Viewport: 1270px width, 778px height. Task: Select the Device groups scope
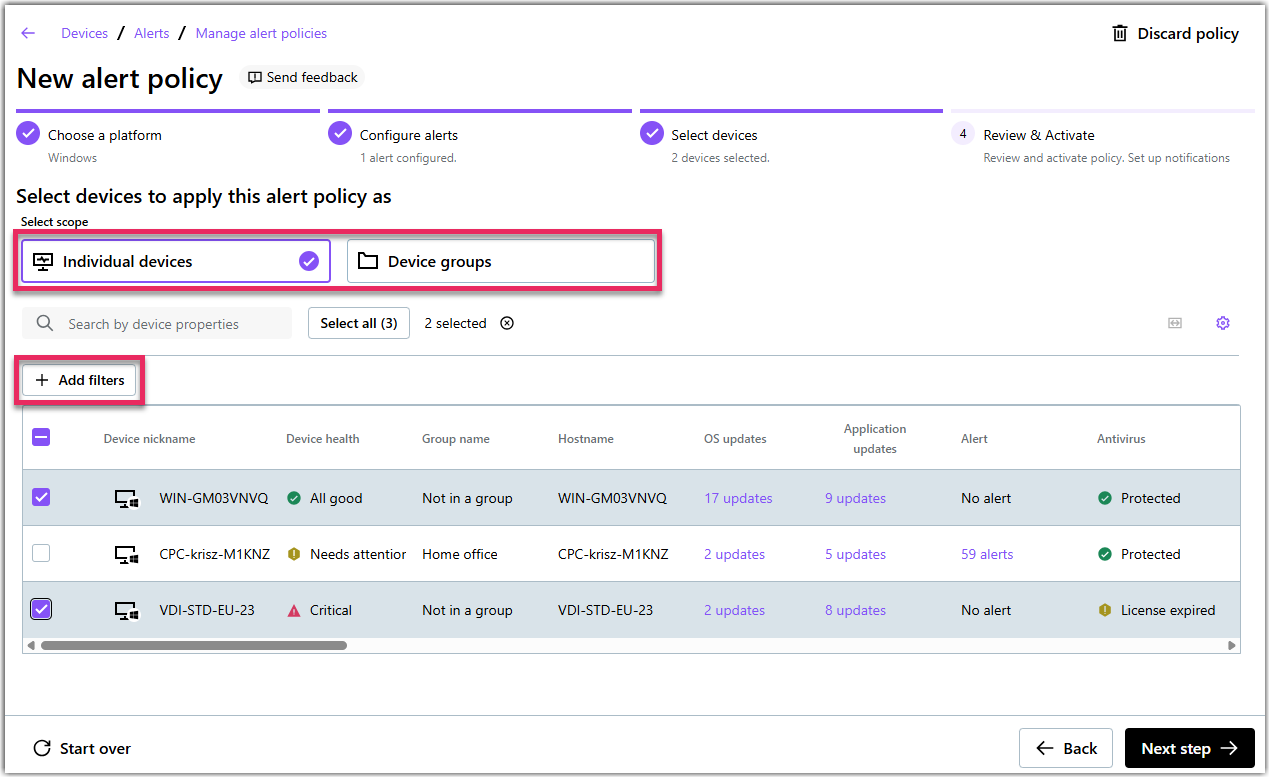point(501,261)
